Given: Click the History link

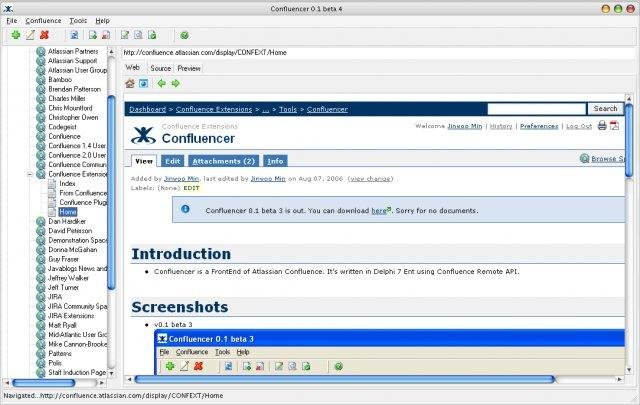Looking at the screenshot, I should 501,126.
